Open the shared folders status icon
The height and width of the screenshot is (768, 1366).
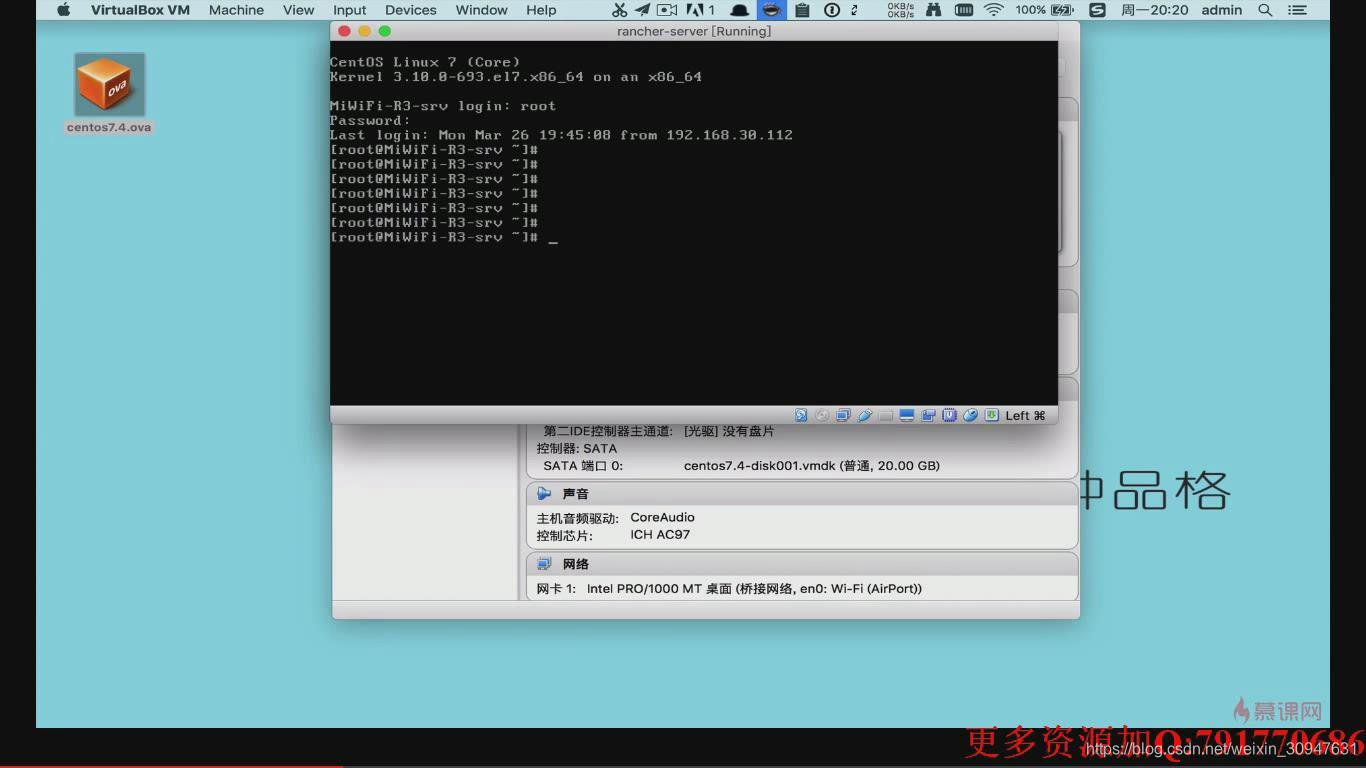[886, 415]
